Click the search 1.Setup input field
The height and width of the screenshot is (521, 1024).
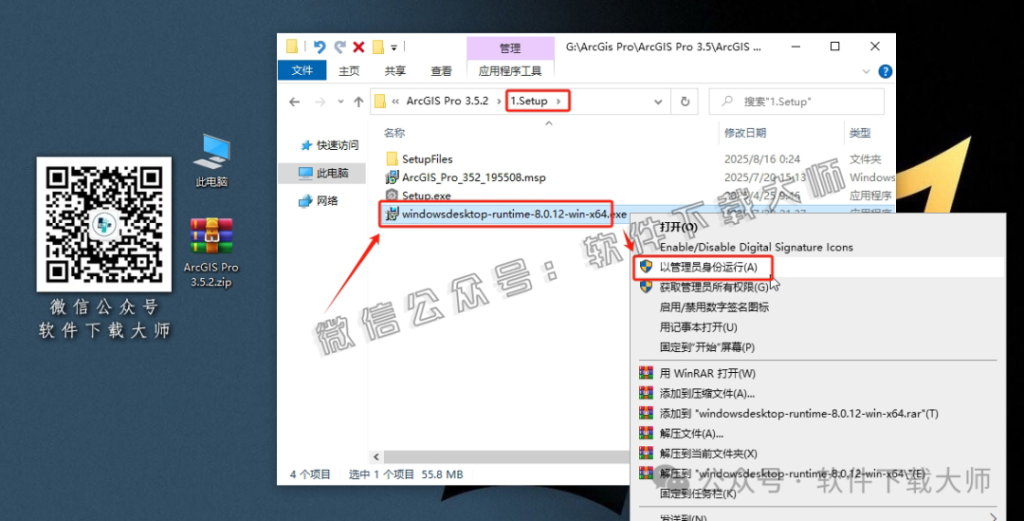[x=797, y=101]
